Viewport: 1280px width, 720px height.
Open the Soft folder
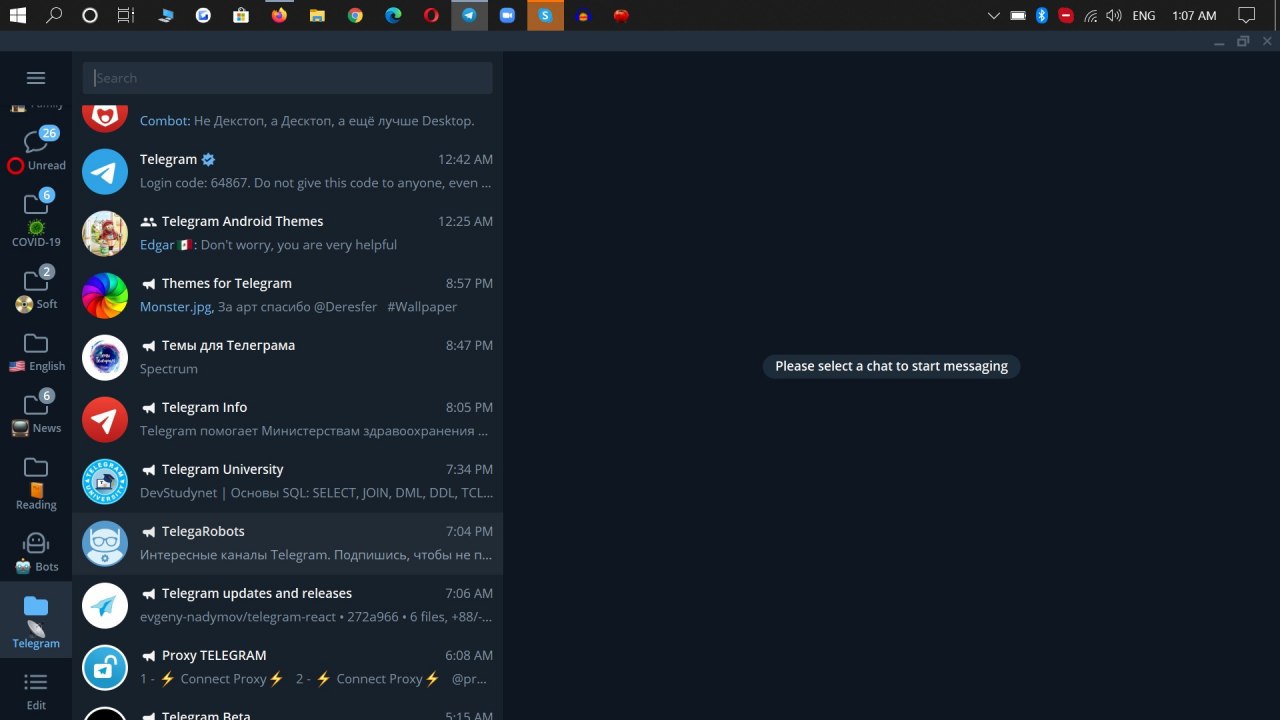(x=36, y=289)
